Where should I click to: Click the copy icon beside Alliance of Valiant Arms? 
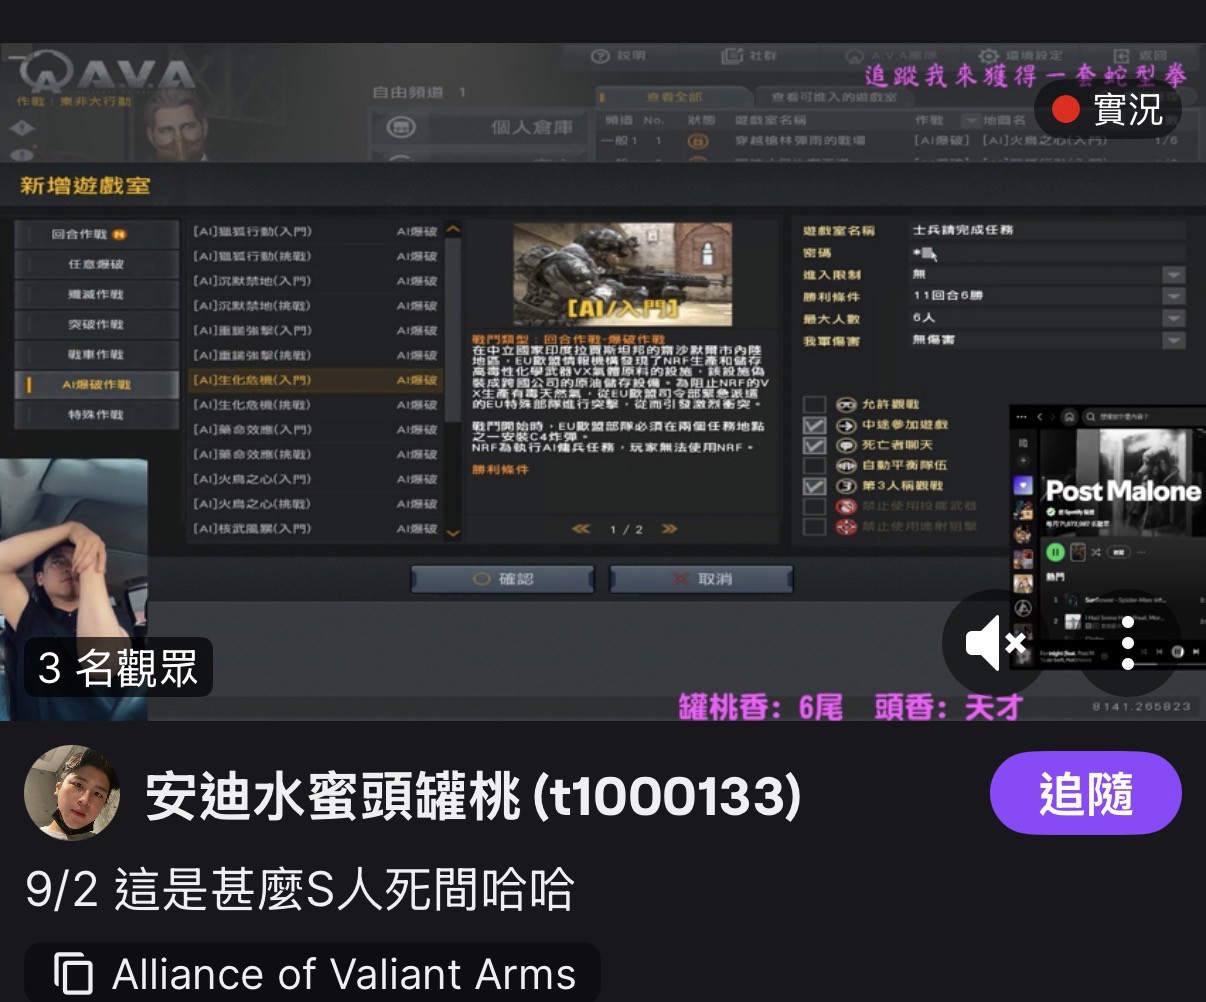(73, 974)
